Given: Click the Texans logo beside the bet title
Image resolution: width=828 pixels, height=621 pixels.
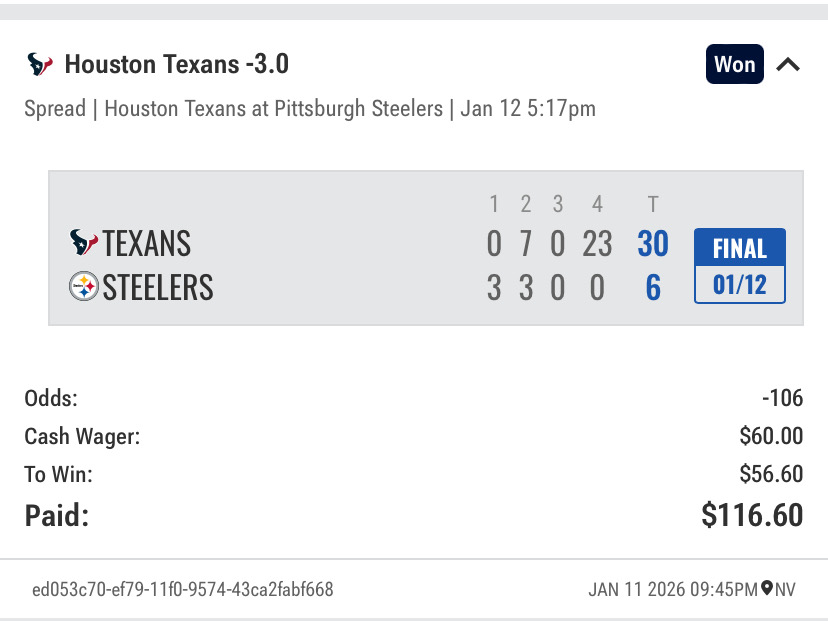Looking at the screenshot, I should click(40, 65).
